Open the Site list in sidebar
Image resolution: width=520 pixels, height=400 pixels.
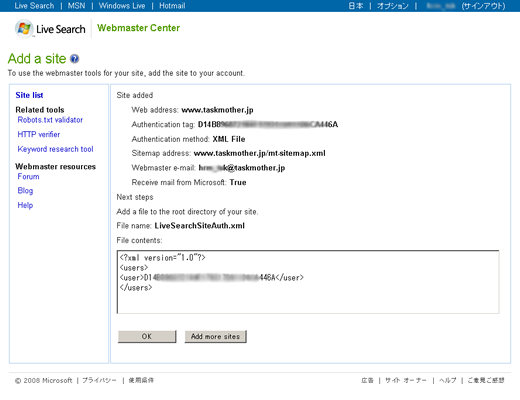[29, 95]
